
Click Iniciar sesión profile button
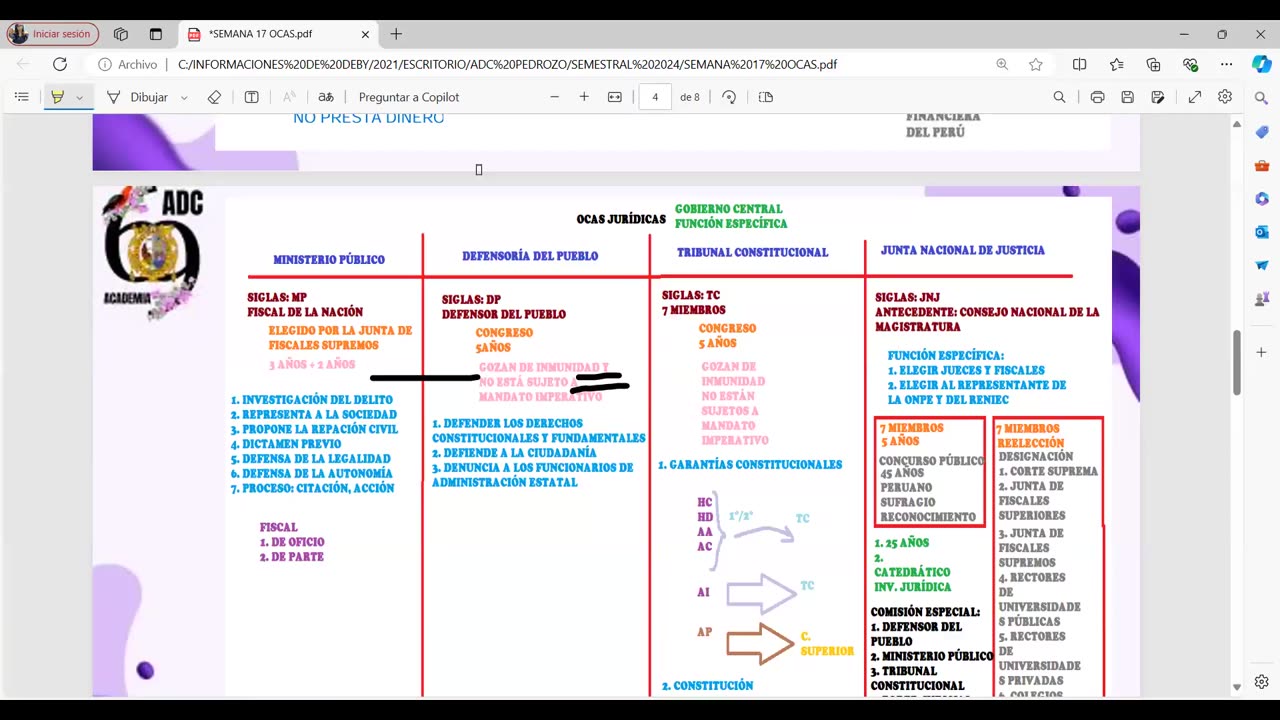[53, 34]
